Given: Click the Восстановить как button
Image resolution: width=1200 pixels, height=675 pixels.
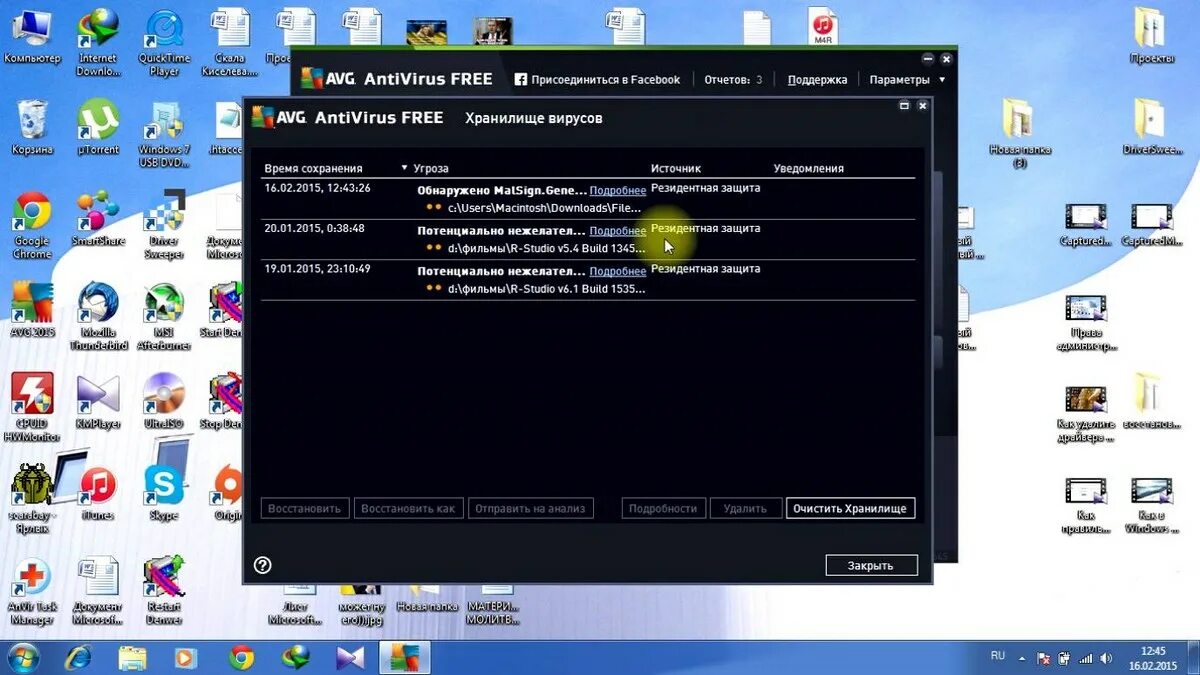Looking at the screenshot, I should 408,508.
